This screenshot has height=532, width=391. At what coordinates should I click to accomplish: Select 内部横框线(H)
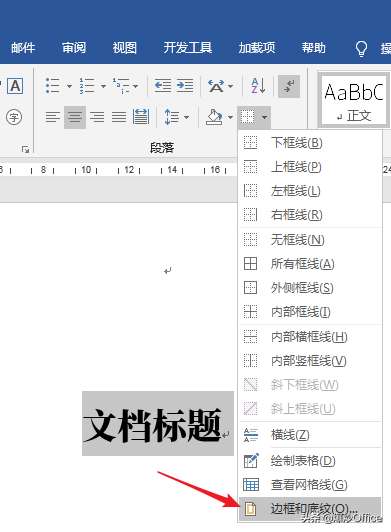310,337
